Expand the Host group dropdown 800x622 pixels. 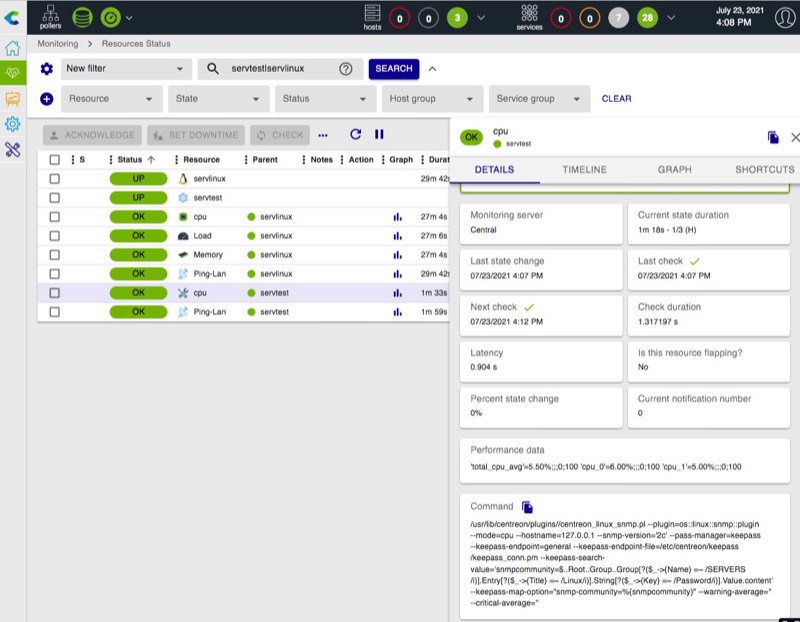[x=432, y=99]
